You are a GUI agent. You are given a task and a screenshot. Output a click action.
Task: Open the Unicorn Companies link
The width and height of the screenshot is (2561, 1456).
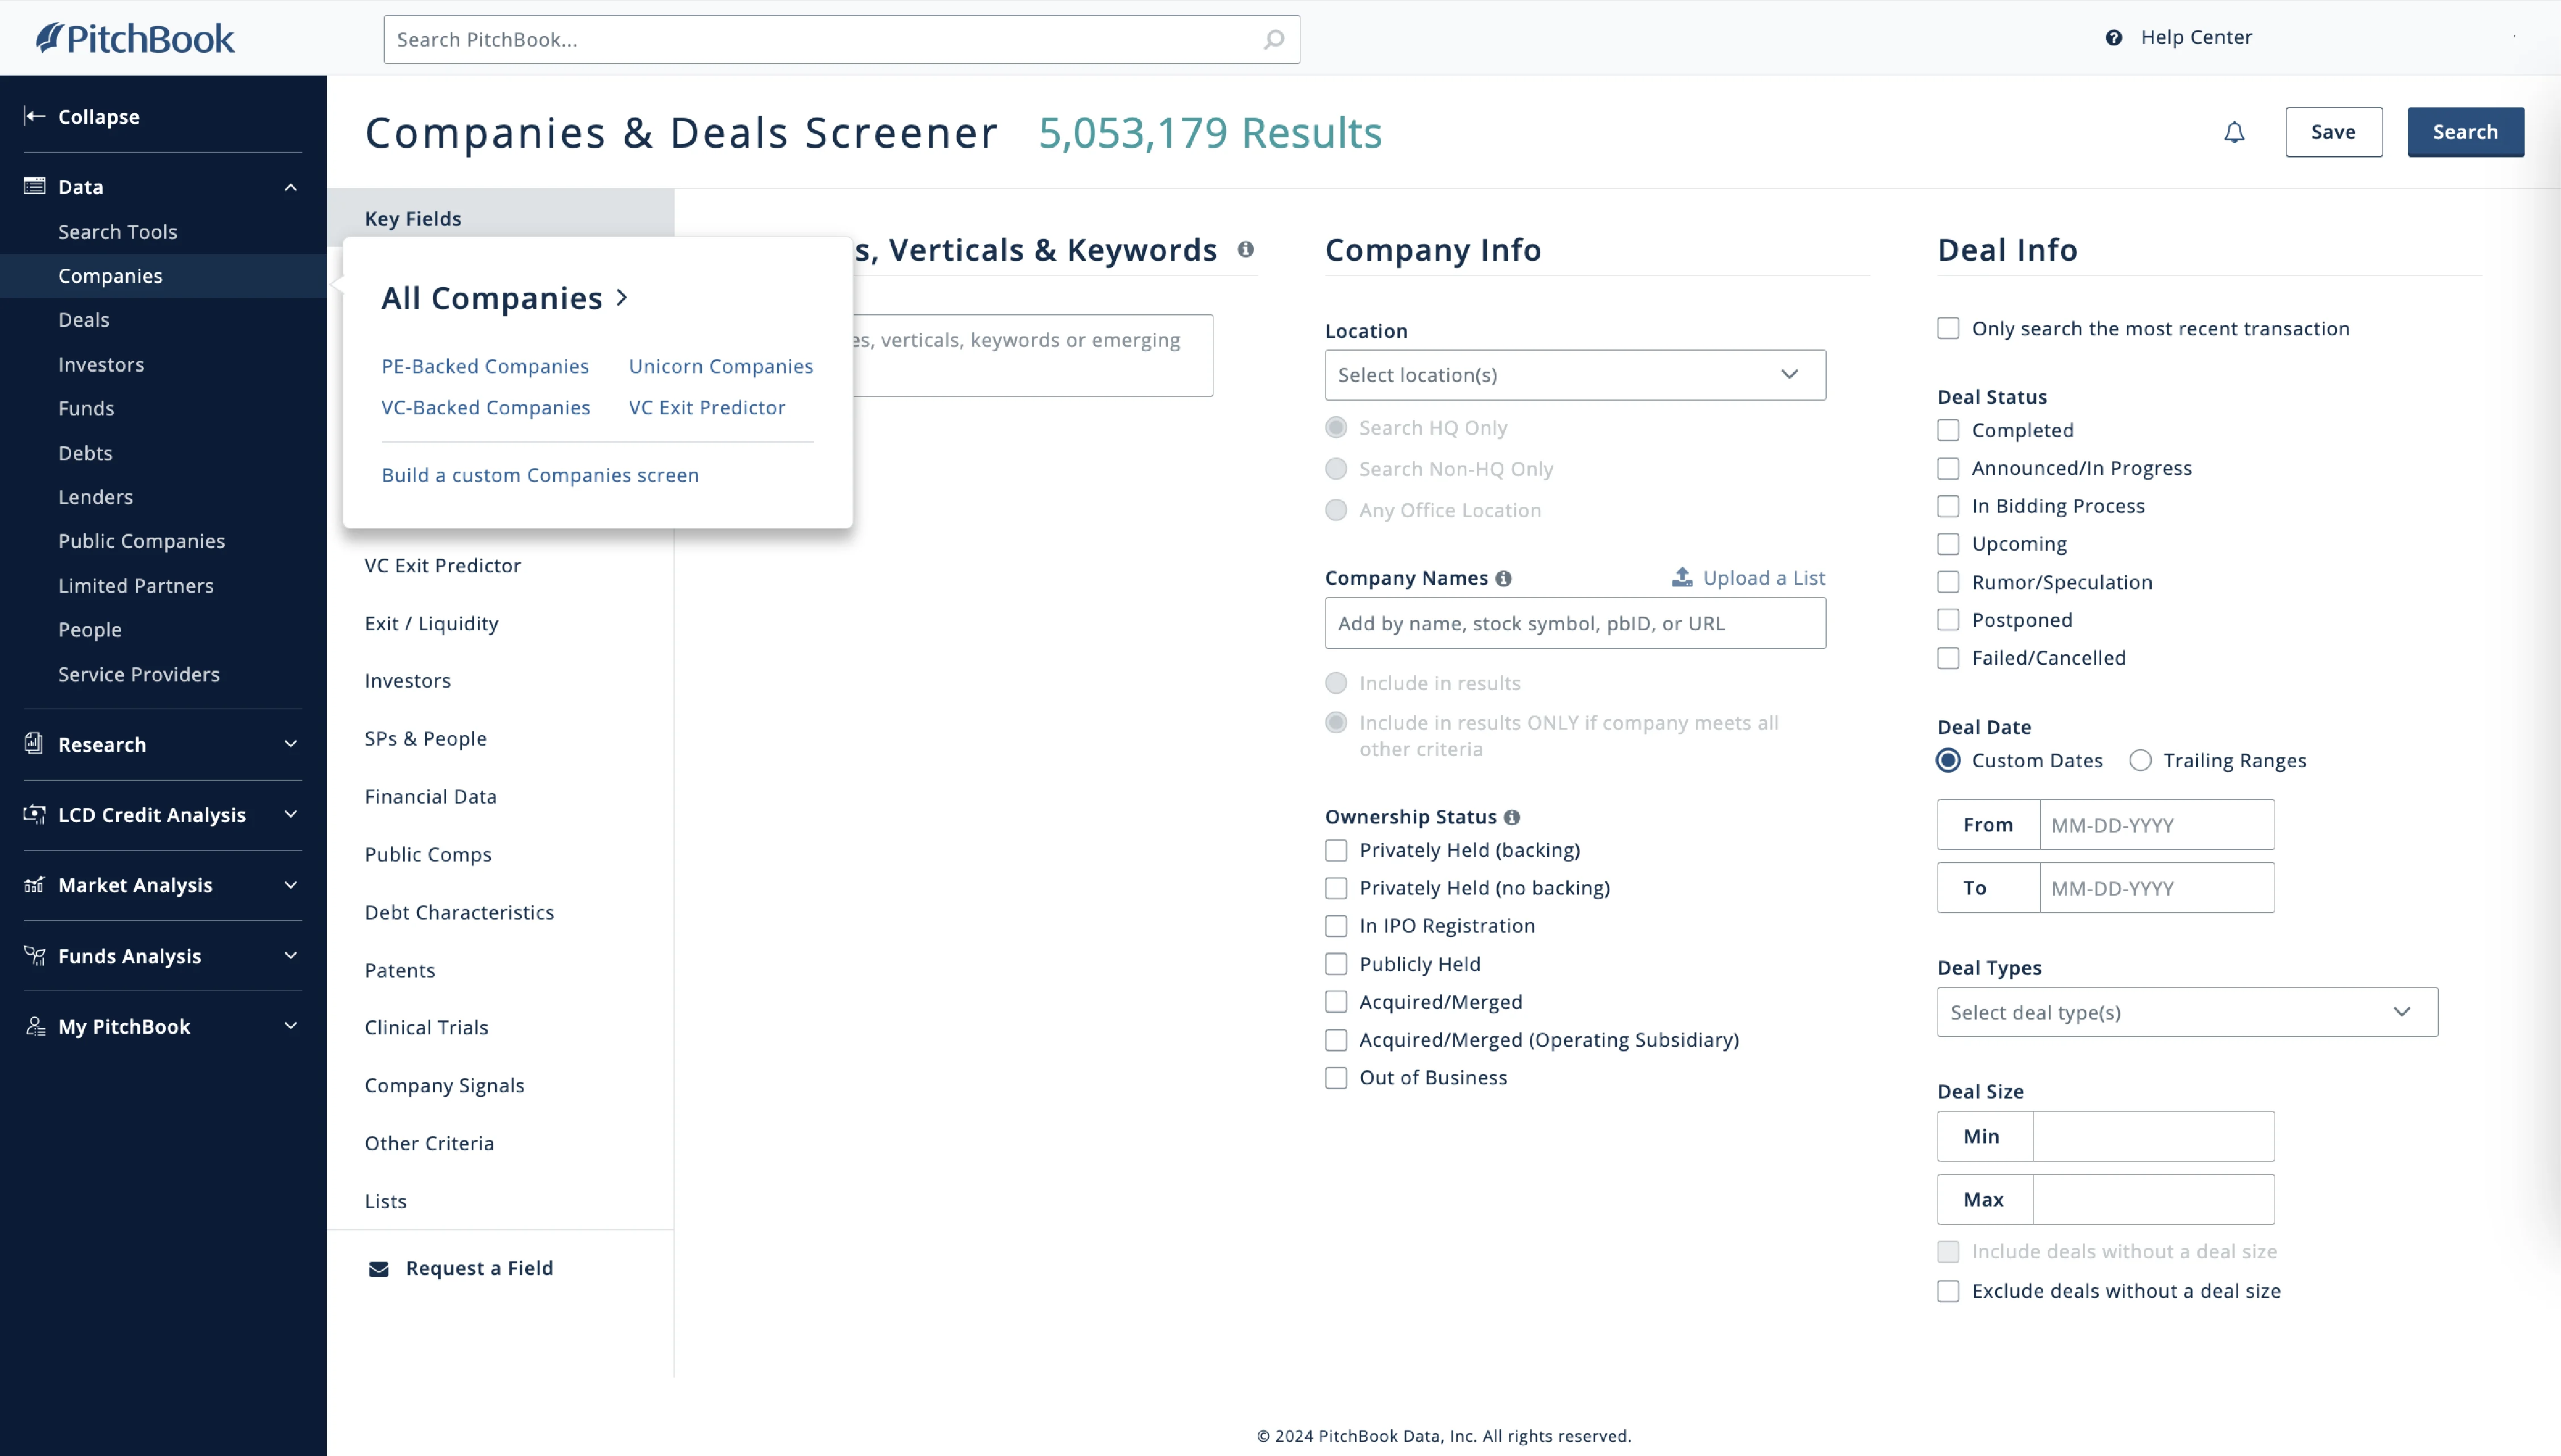point(721,366)
